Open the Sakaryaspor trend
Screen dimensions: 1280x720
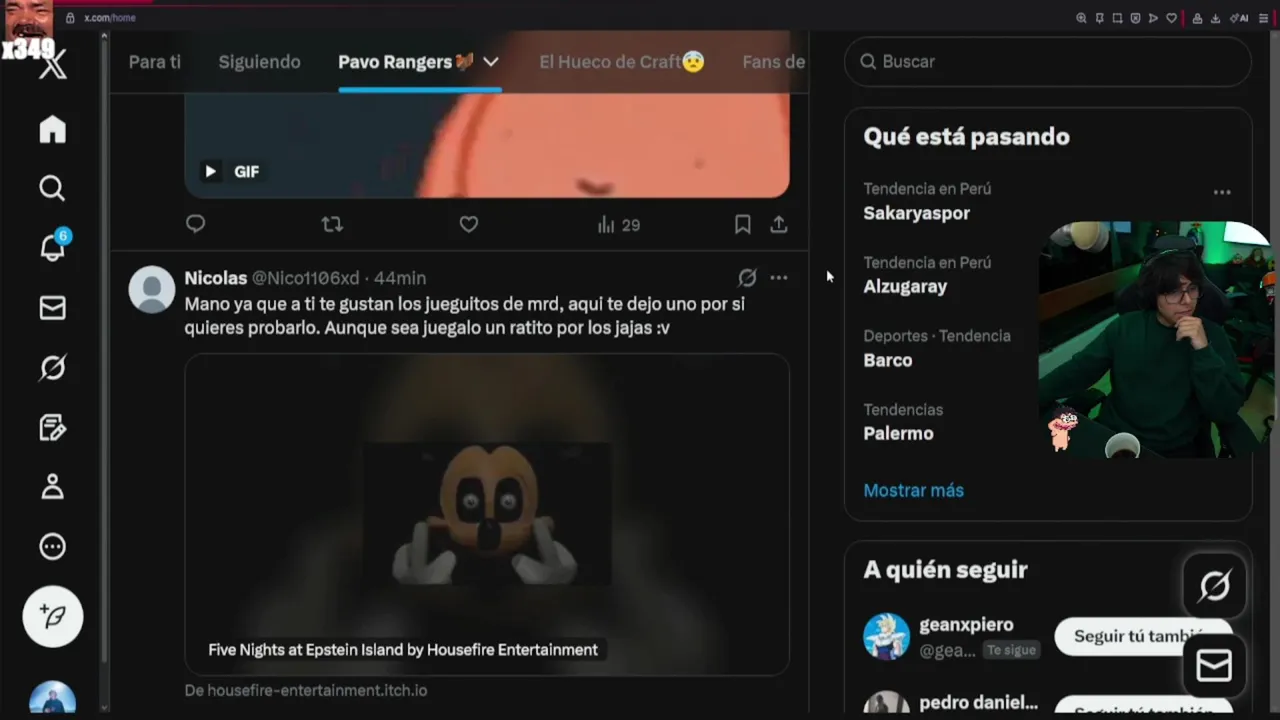pos(917,213)
